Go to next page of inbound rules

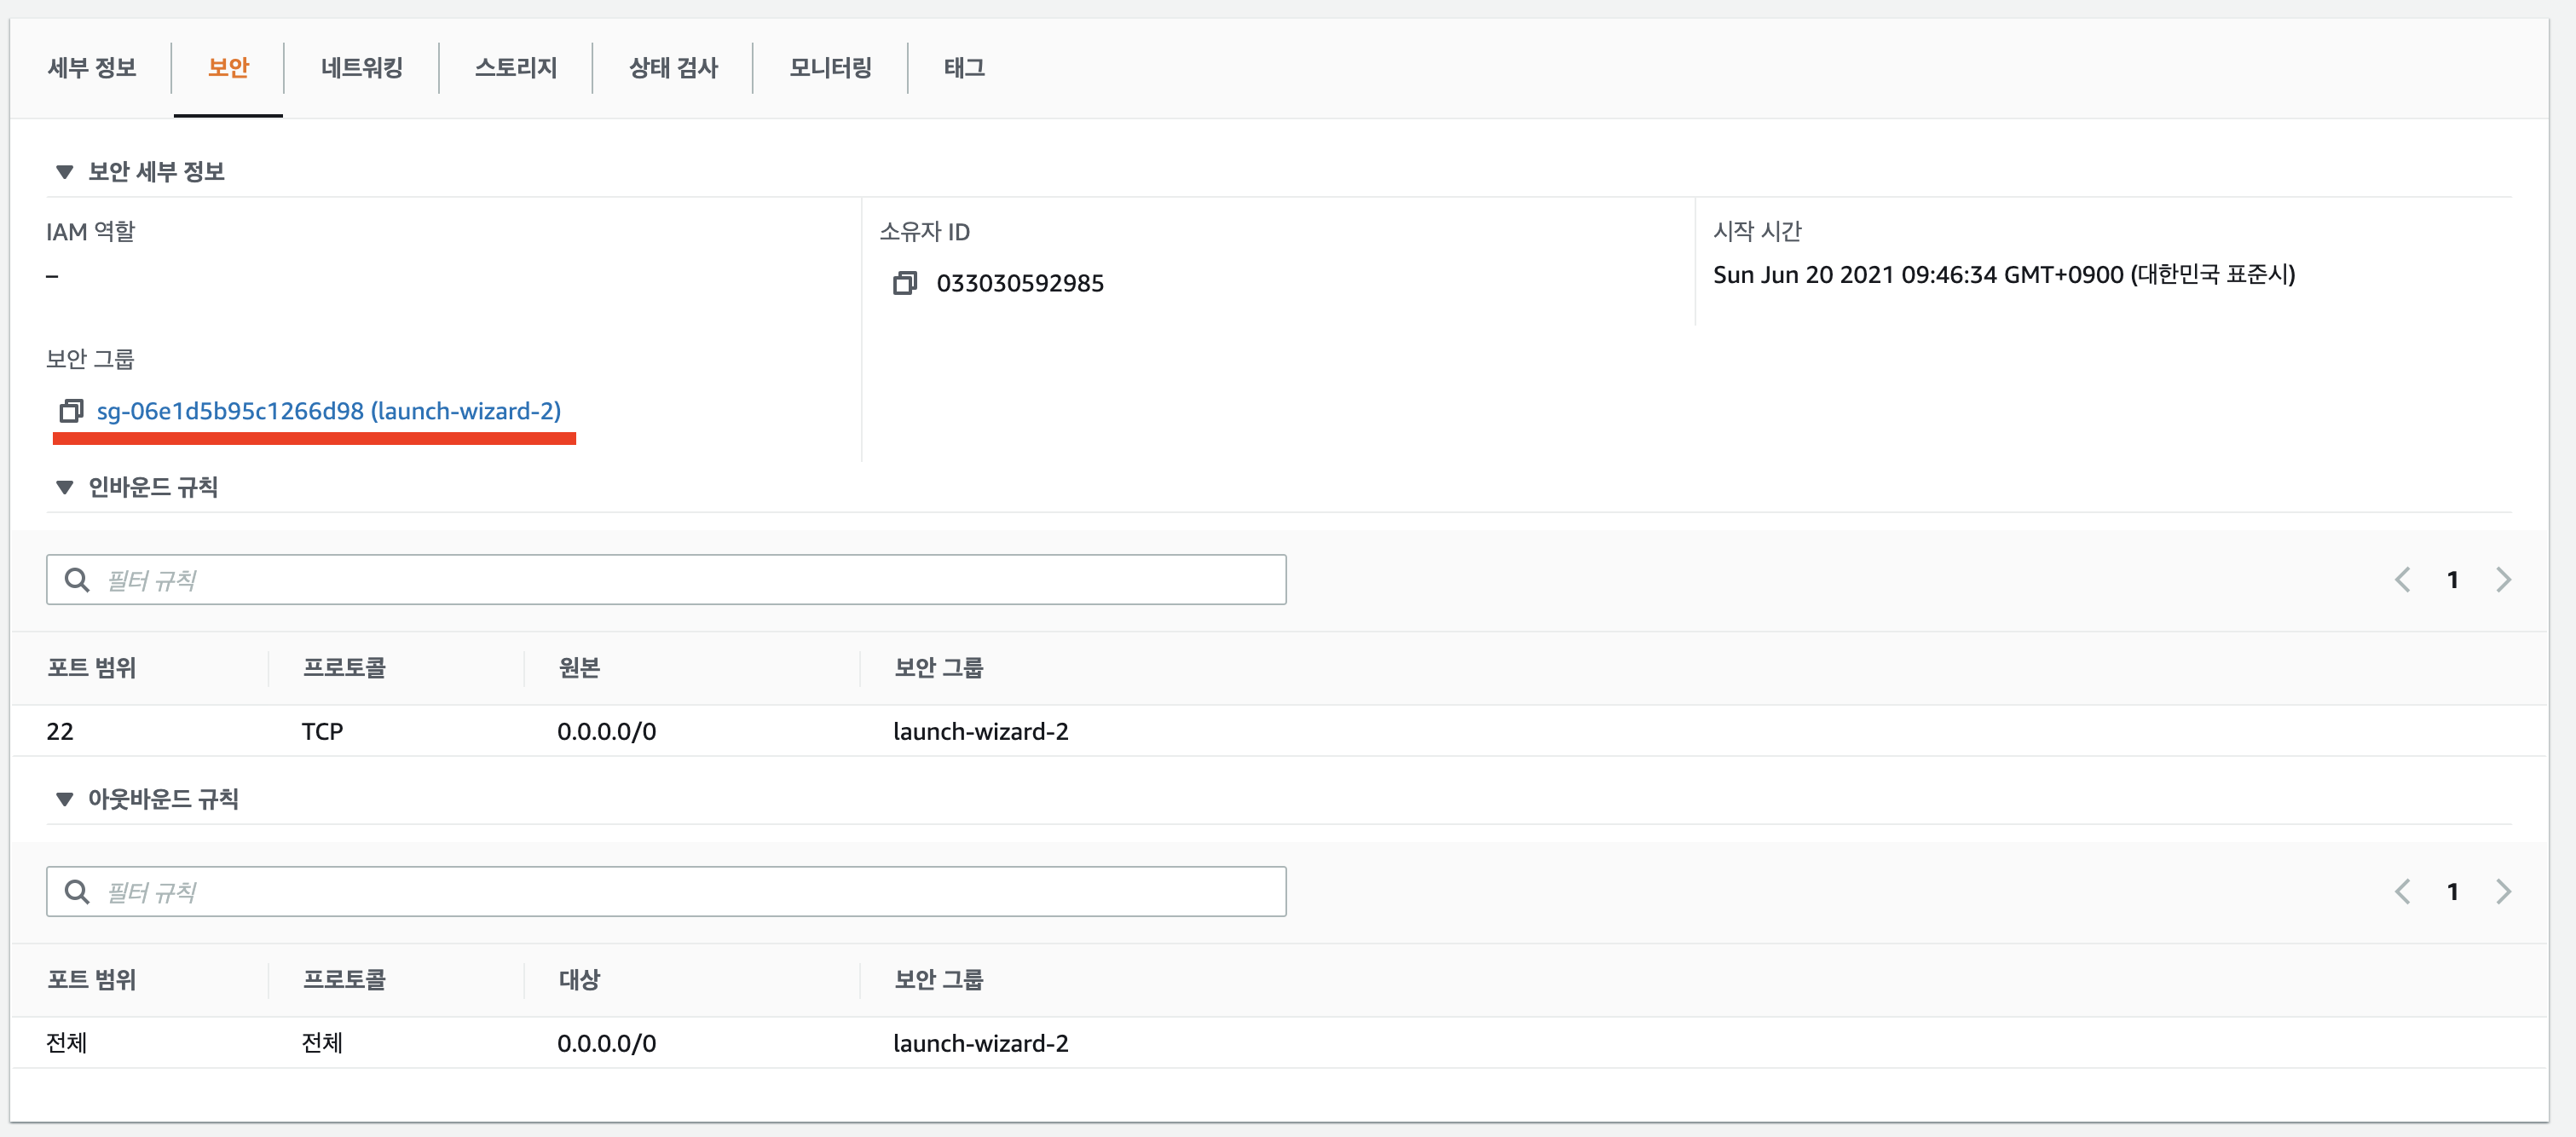coord(2503,580)
